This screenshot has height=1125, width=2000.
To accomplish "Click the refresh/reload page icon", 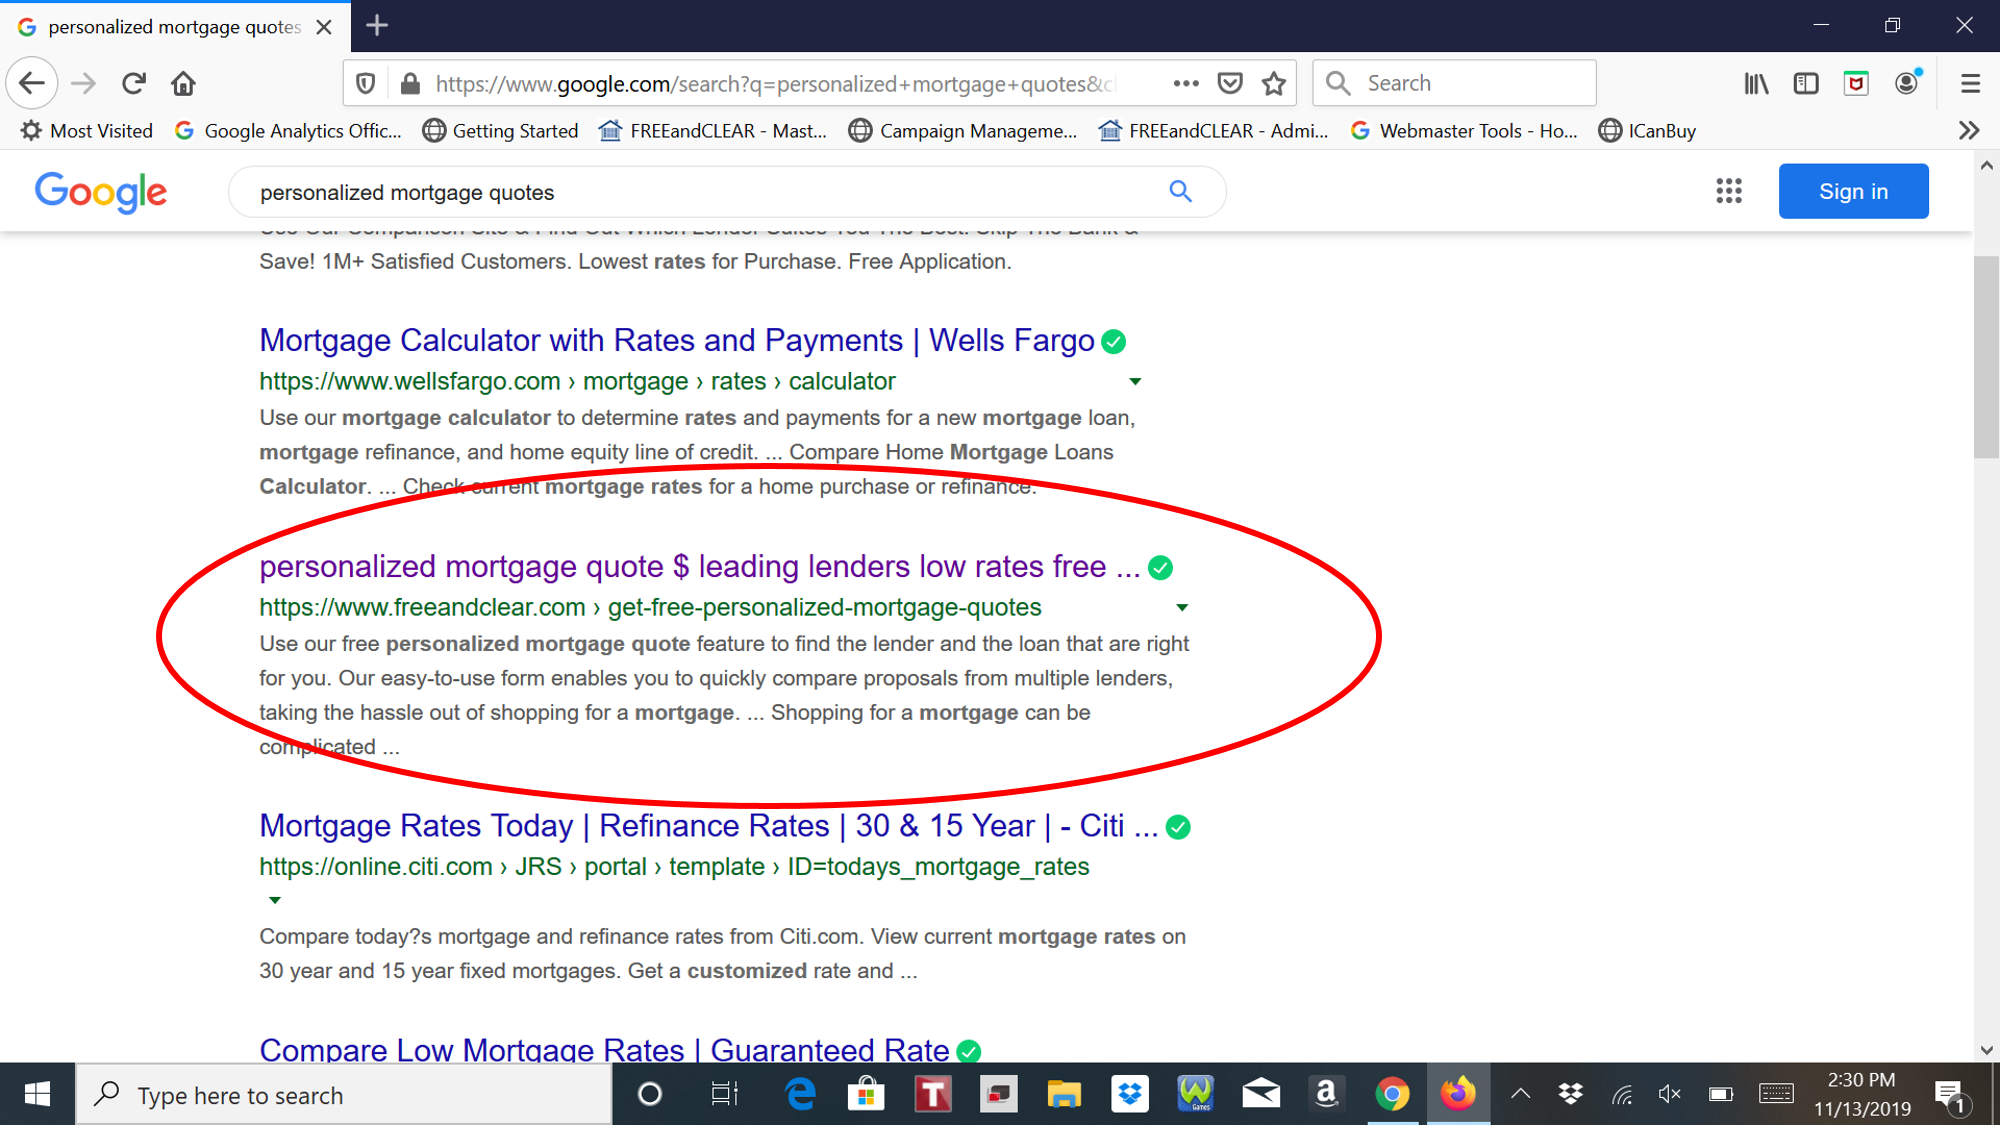I will (x=132, y=82).
